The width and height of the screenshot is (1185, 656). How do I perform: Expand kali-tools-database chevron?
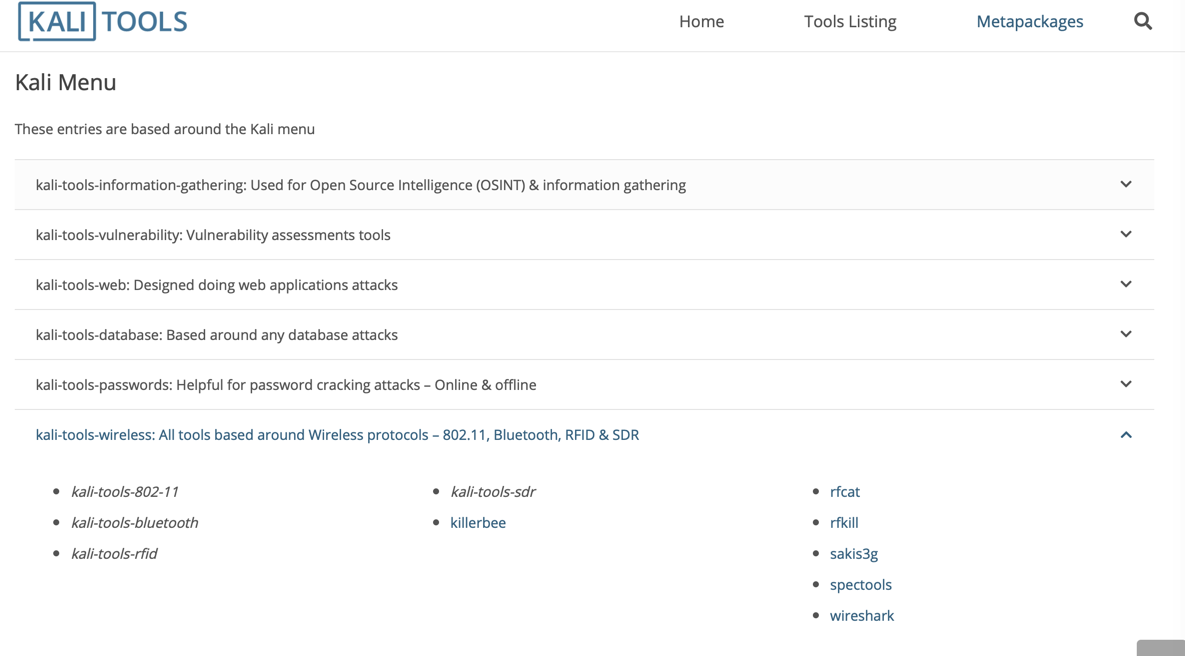tap(1126, 333)
